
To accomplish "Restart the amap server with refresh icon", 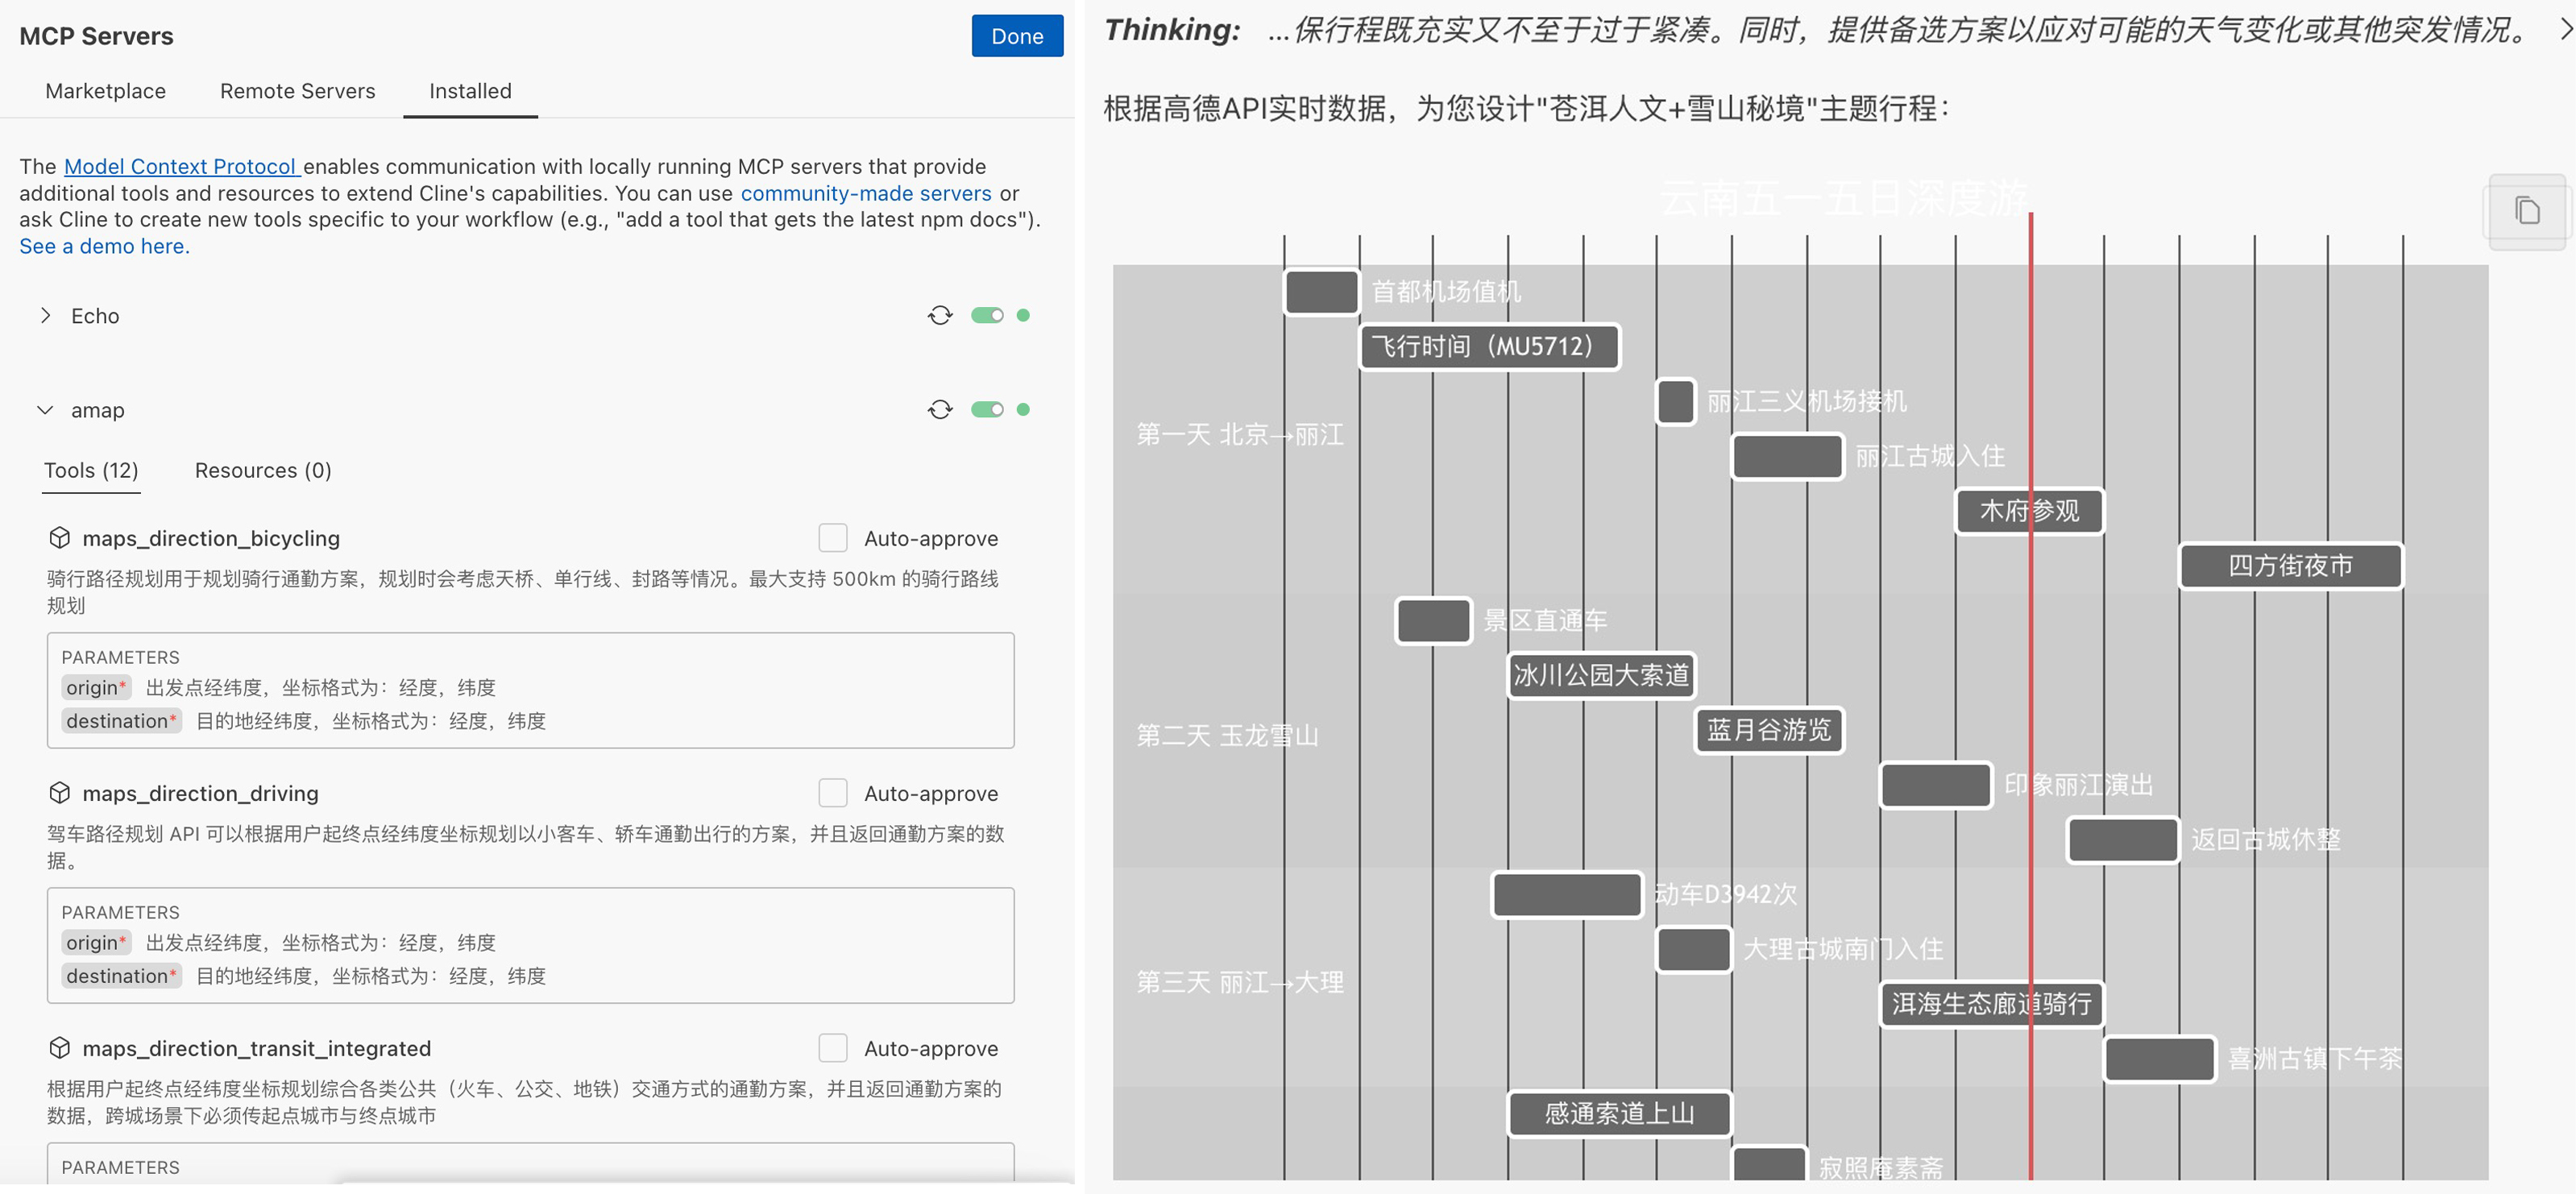I will (939, 410).
